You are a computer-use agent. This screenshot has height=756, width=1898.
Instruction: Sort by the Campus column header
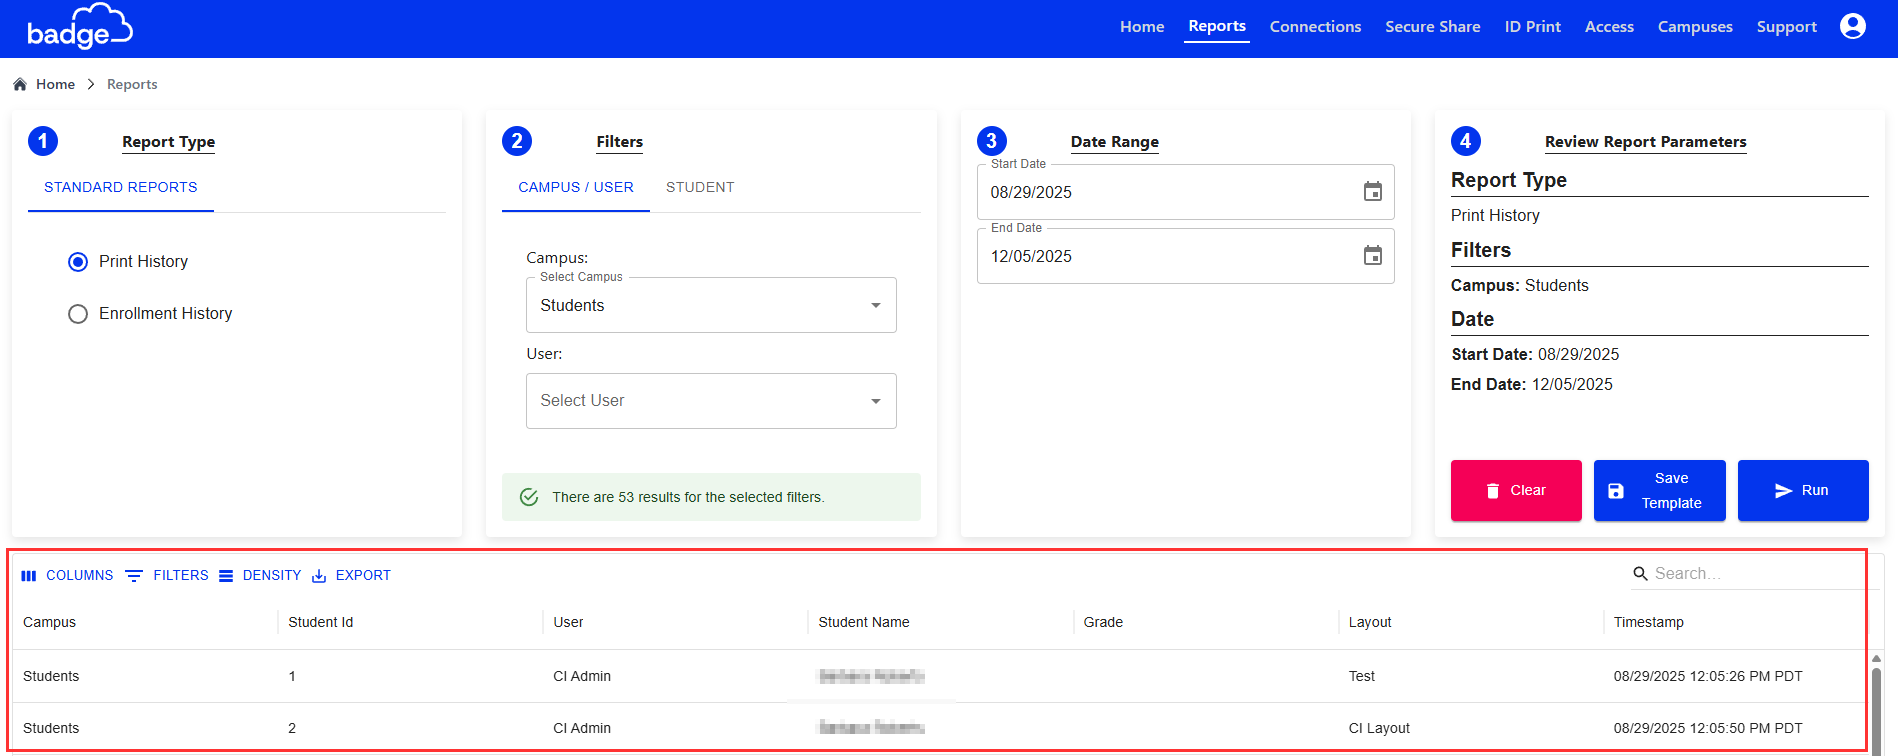coord(50,622)
